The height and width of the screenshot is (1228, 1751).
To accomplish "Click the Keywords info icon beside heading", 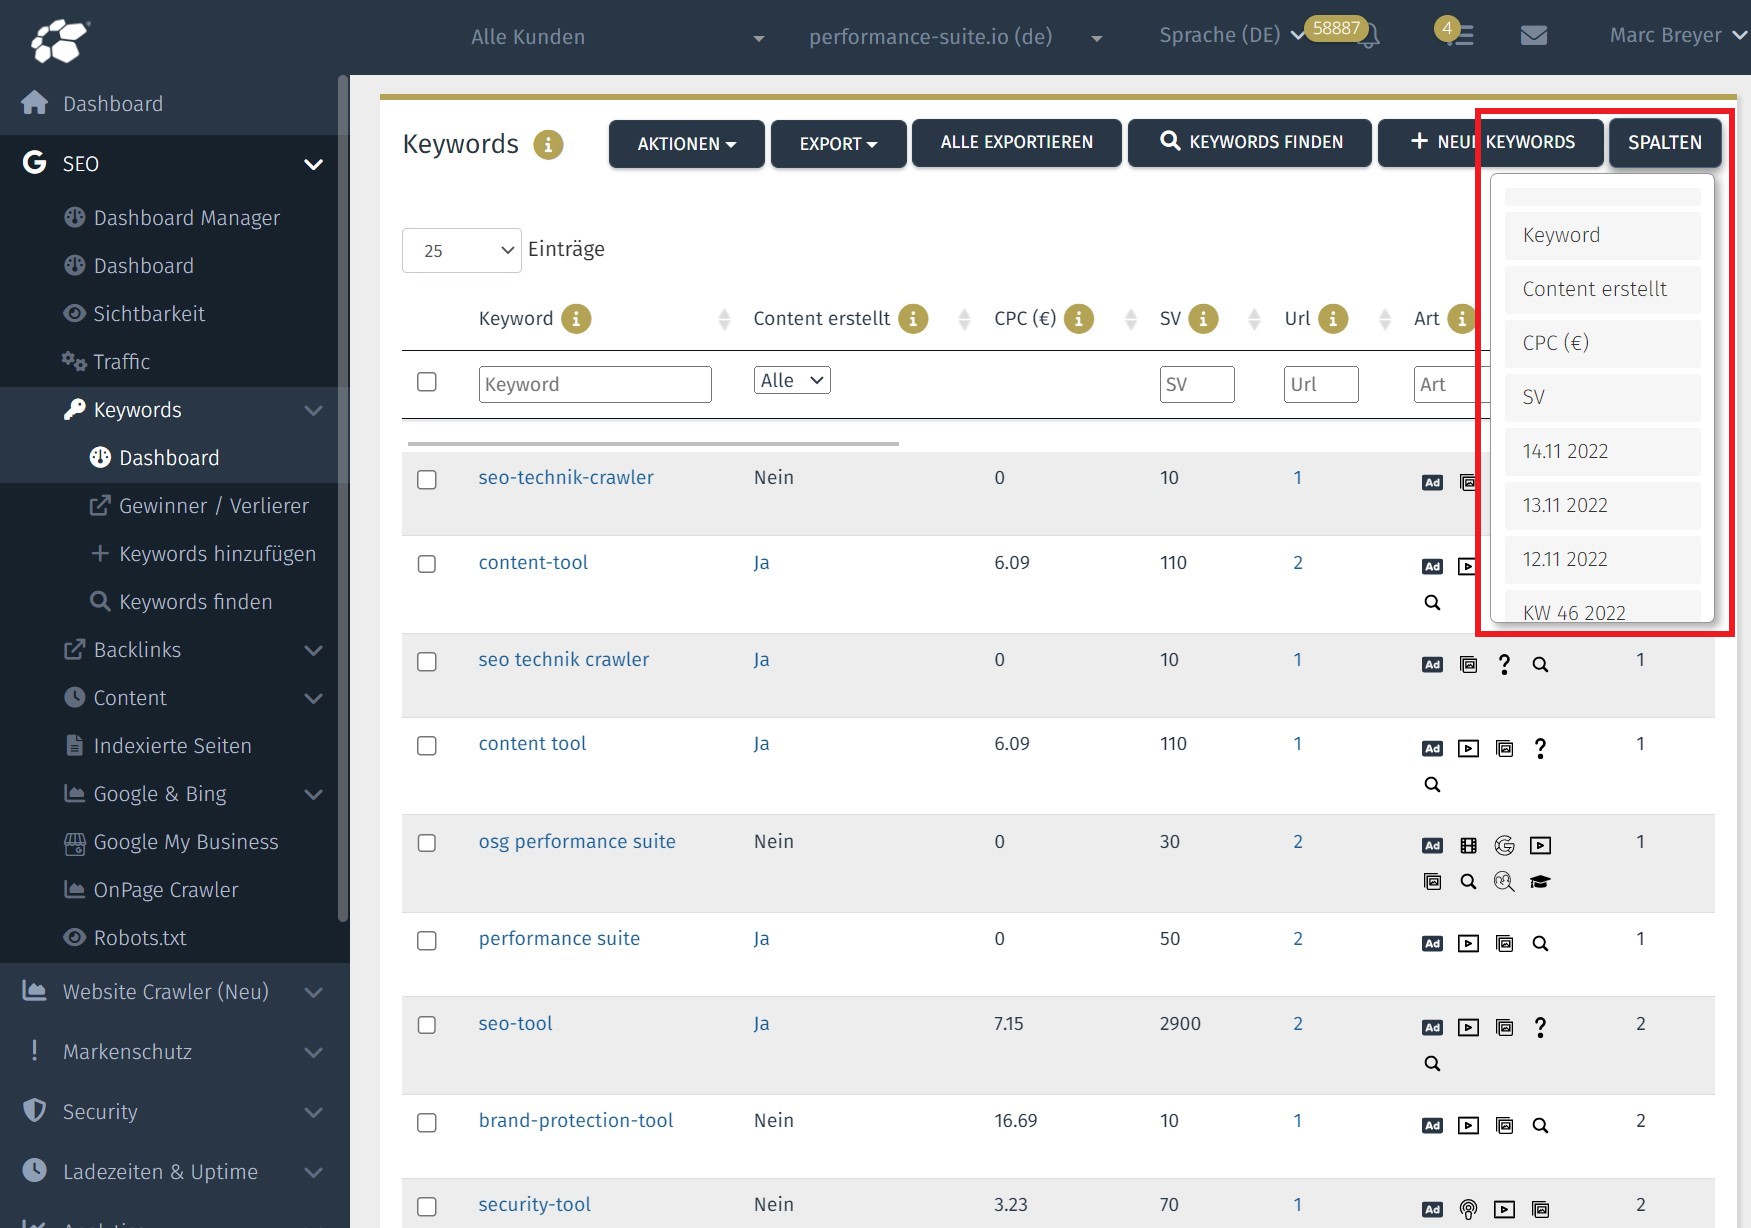I will (548, 145).
